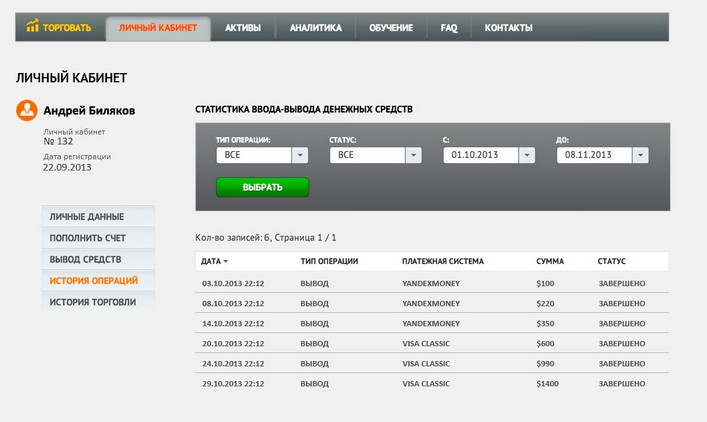This screenshot has height=422, width=707.
Task: Expand the СТАТУС dropdown arrow
Action: [413, 155]
